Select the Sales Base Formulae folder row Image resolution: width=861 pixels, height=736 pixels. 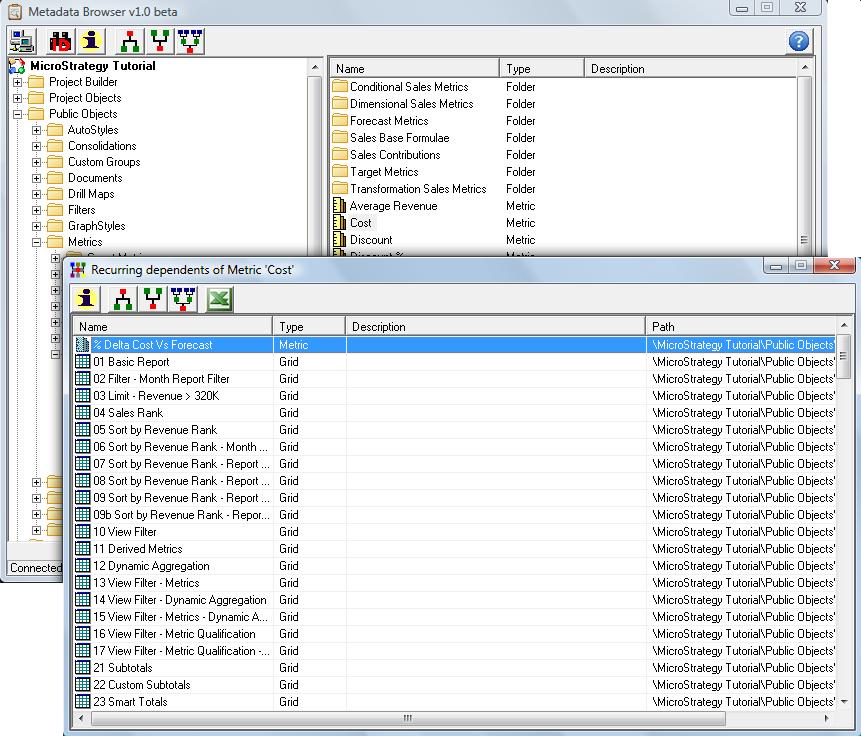[x=563, y=138]
